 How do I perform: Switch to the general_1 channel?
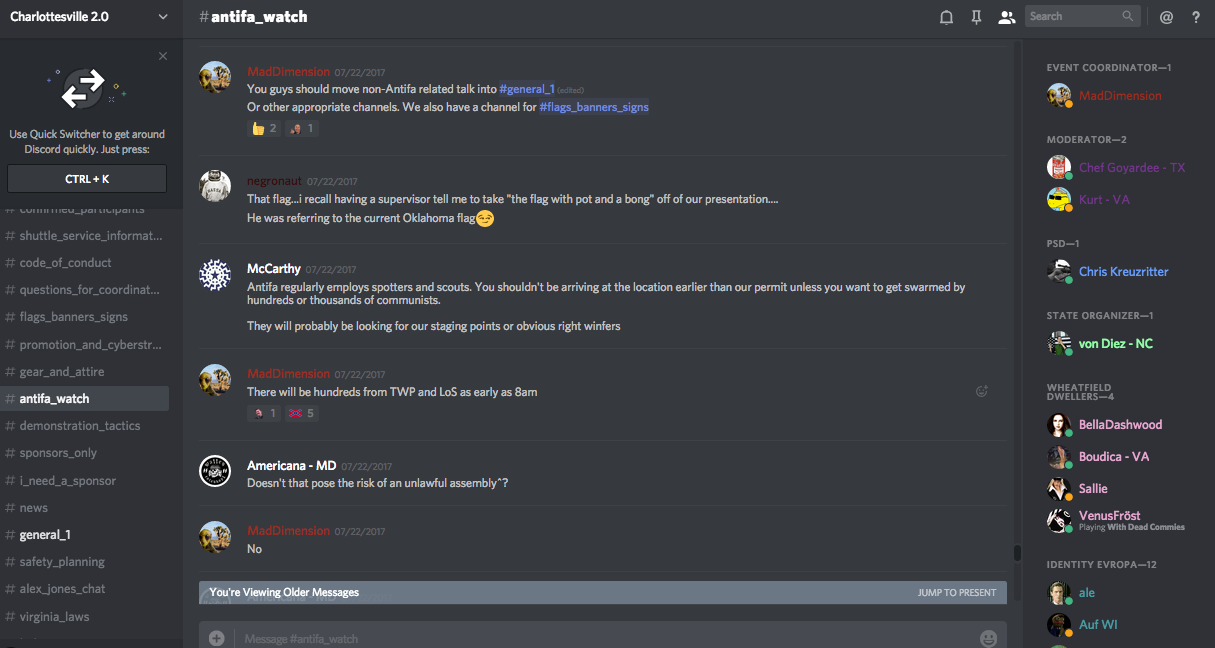click(45, 535)
